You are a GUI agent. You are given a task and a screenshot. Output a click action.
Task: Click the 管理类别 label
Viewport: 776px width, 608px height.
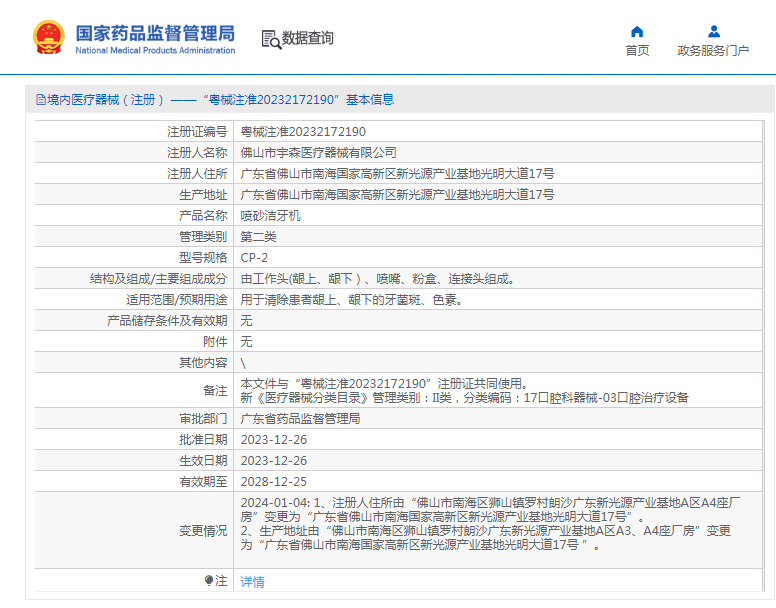pos(203,237)
